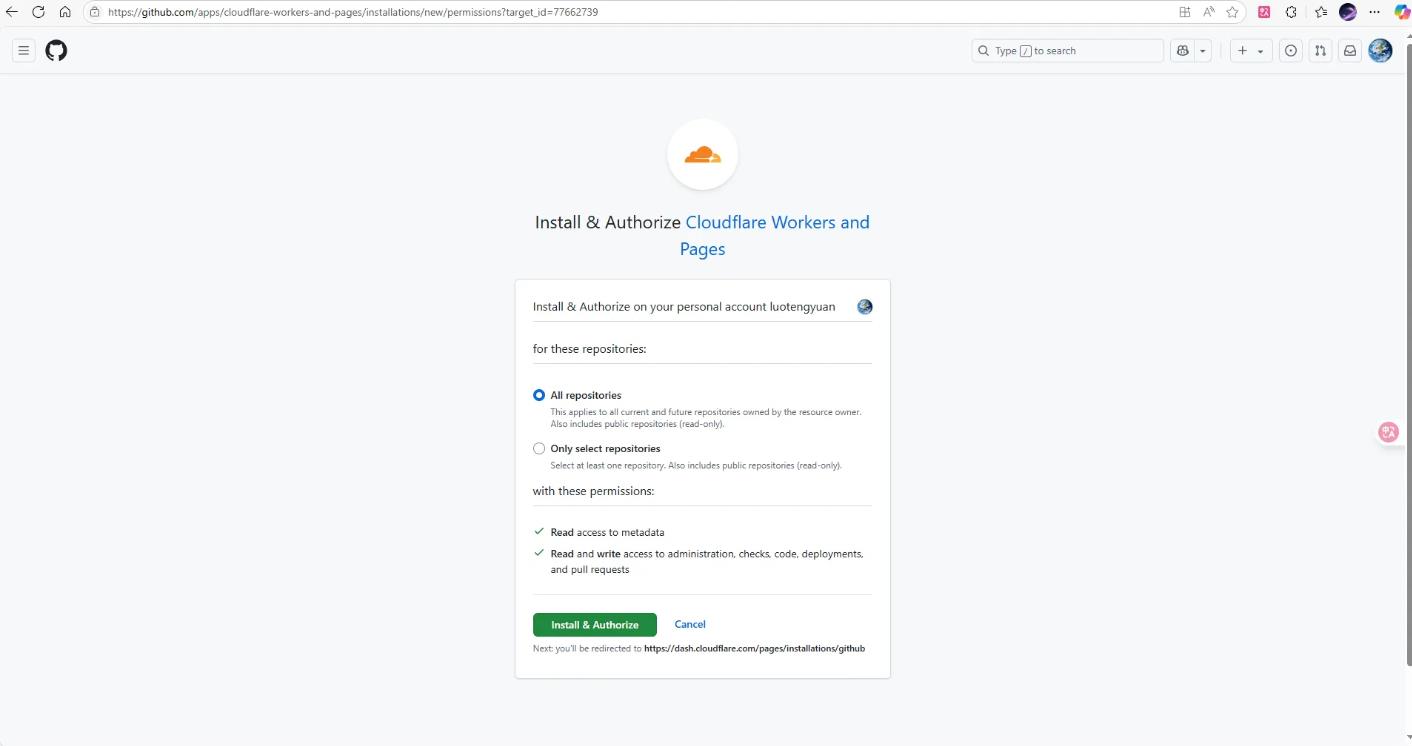Expand the Copilot dropdown arrow
This screenshot has width=1412, height=746.
tap(1203, 50)
